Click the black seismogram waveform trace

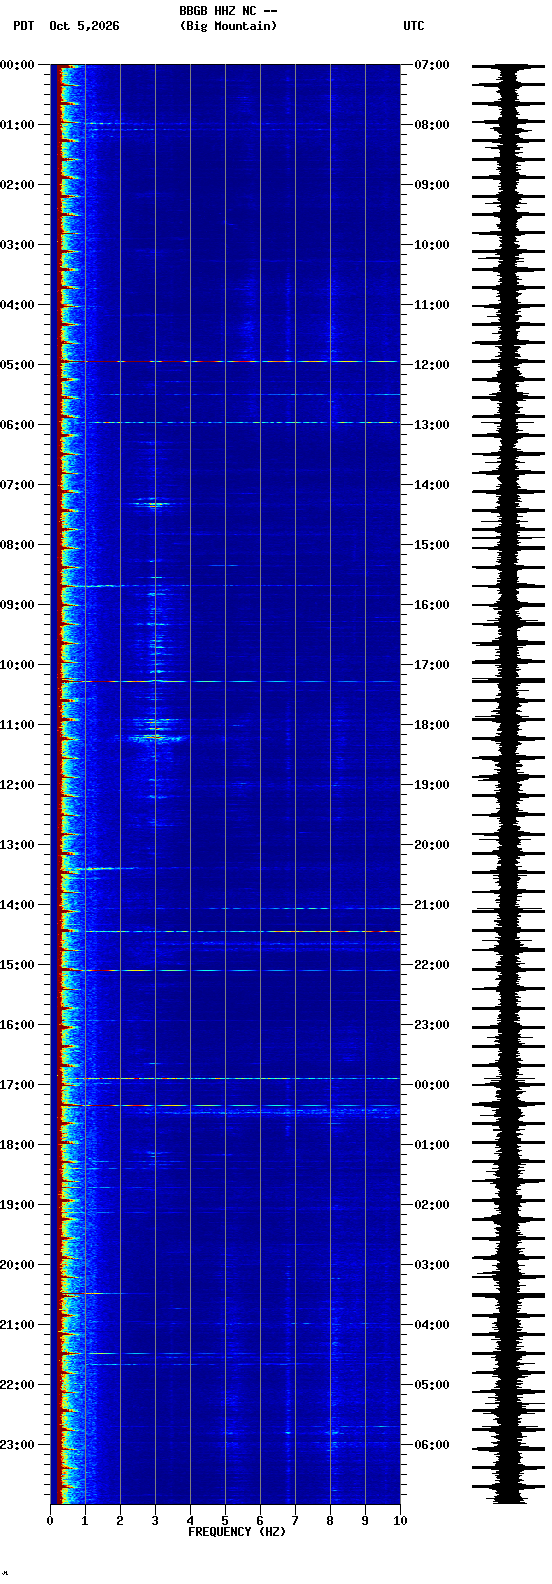coord(509,784)
